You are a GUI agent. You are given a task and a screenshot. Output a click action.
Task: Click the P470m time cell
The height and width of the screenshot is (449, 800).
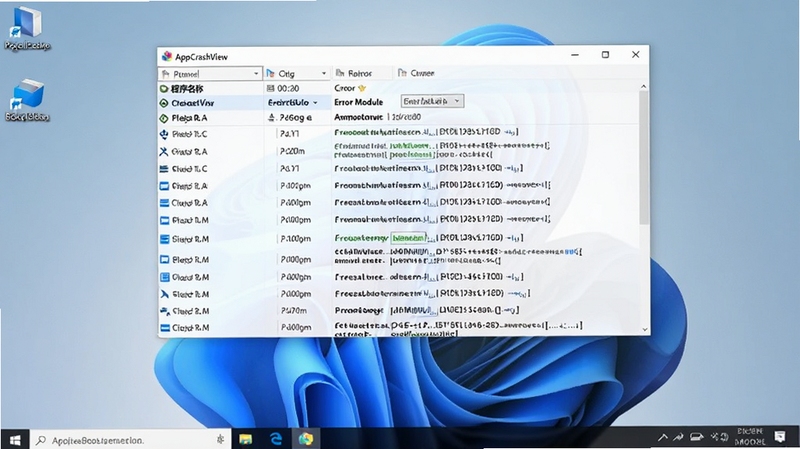click(293, 311)
